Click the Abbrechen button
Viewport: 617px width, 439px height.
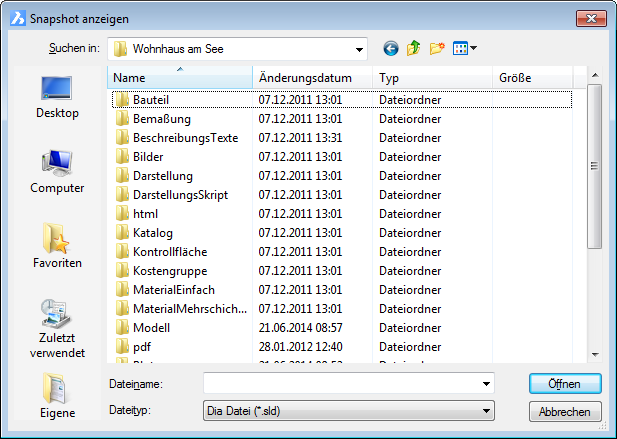coord(565,411)
